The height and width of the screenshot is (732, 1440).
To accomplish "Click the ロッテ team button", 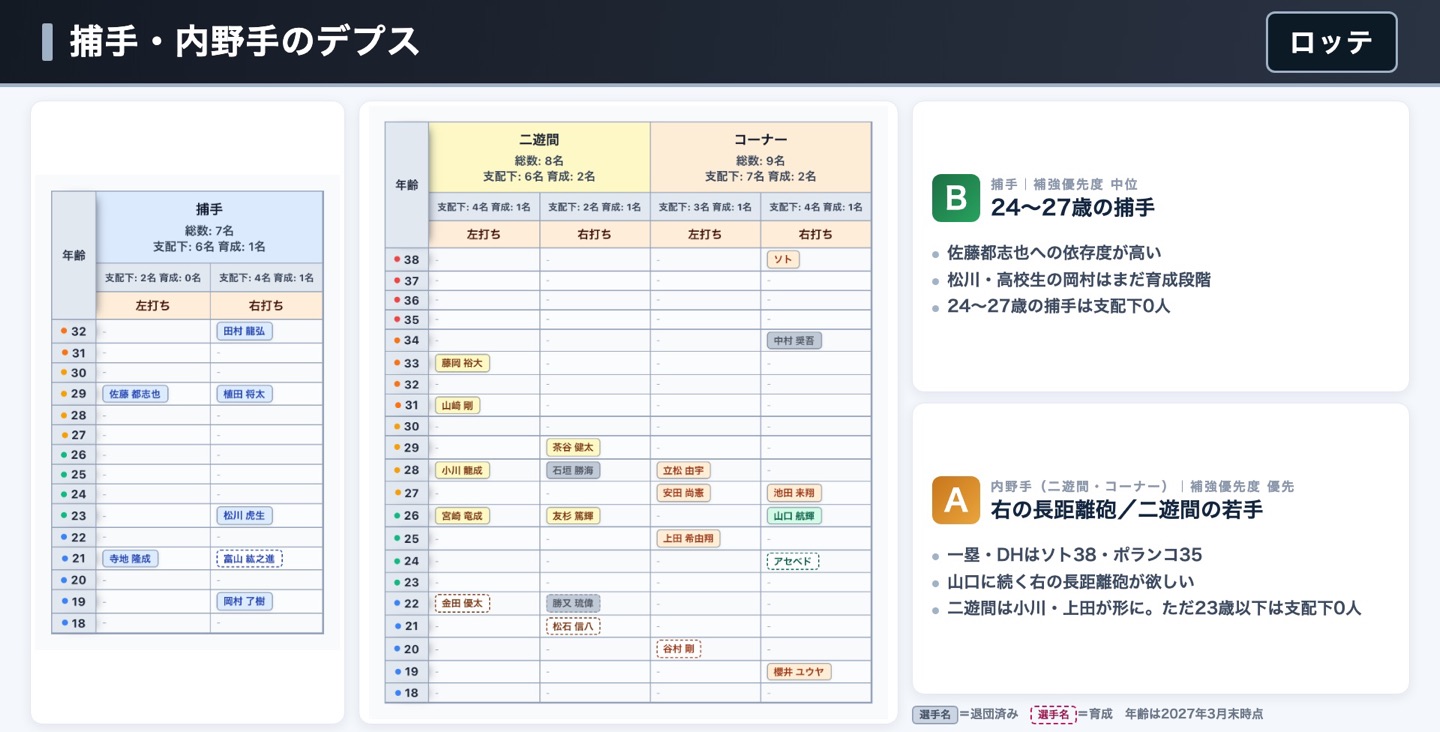I will point(1331,42).
